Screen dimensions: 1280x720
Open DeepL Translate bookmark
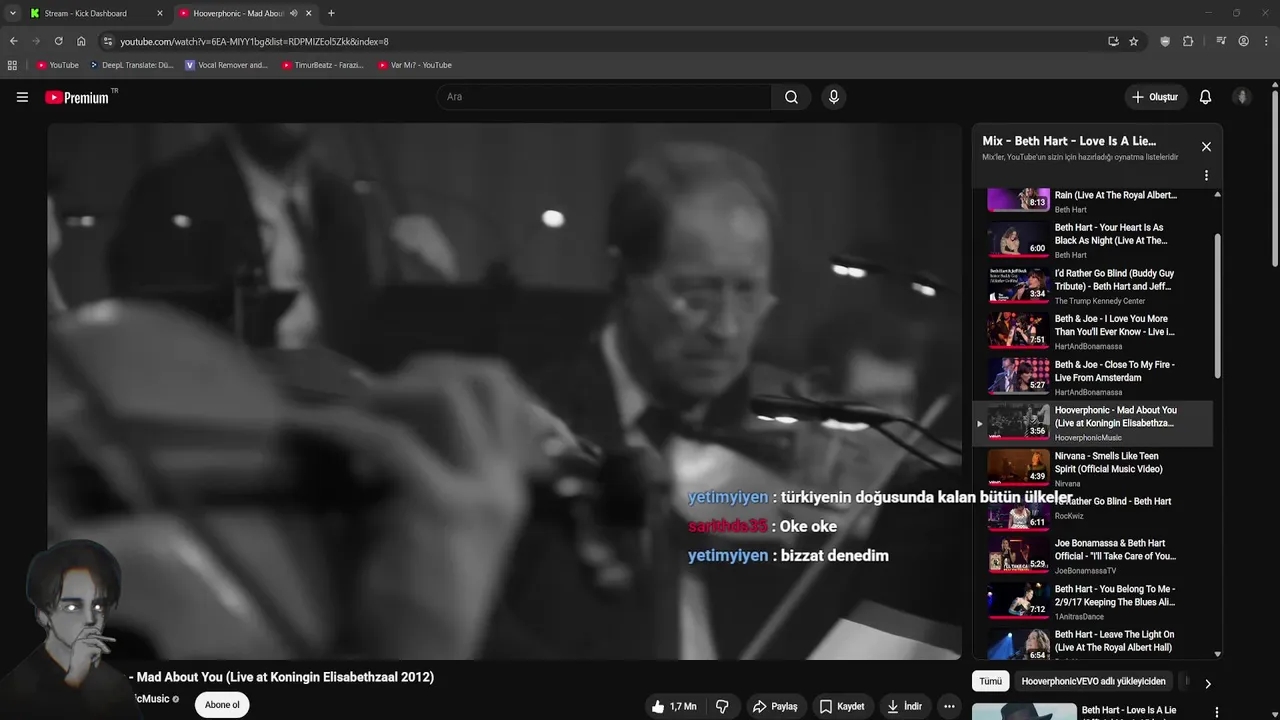point(132,65)
